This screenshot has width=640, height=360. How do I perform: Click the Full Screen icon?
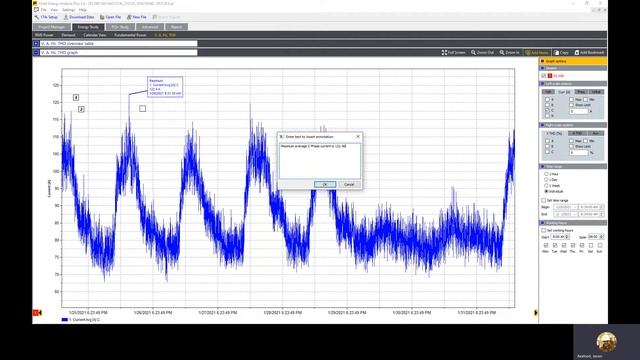point(444,53)
